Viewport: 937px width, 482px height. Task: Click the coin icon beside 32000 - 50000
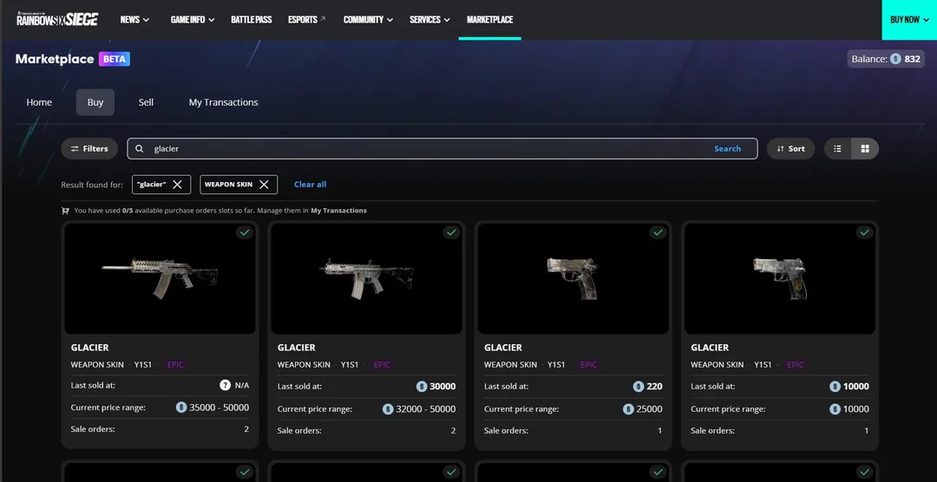click(388, 409)
